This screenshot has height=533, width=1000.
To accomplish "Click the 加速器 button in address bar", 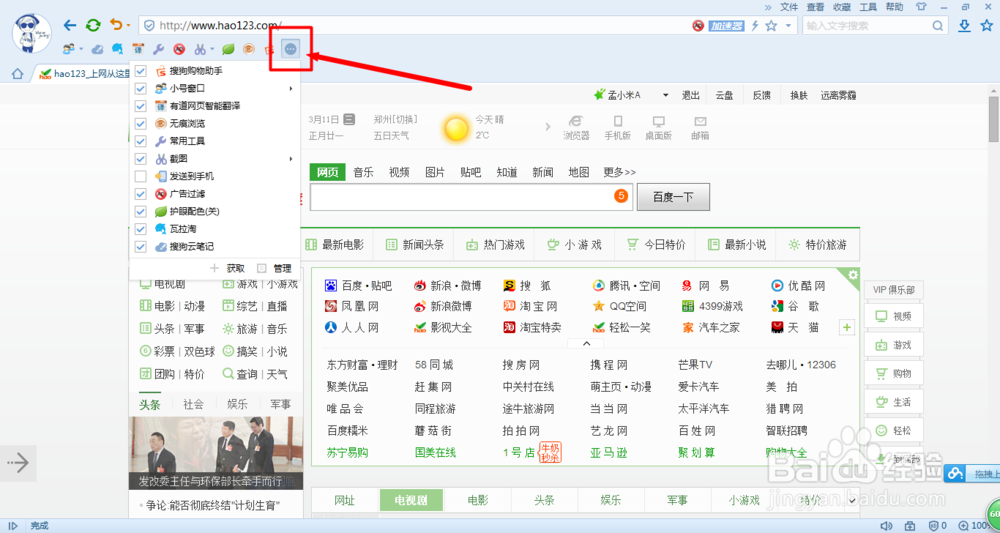I will [728, 26].
